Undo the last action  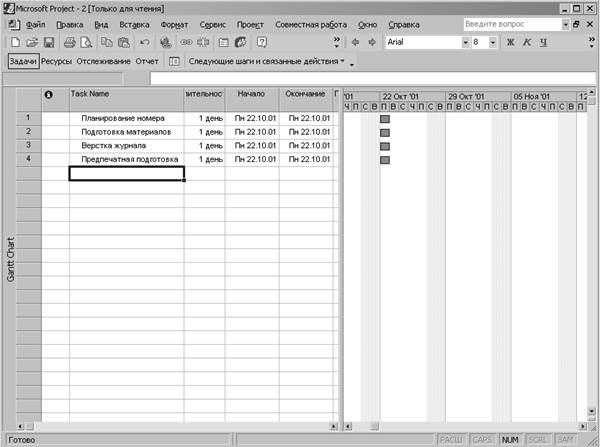(144, 42)
